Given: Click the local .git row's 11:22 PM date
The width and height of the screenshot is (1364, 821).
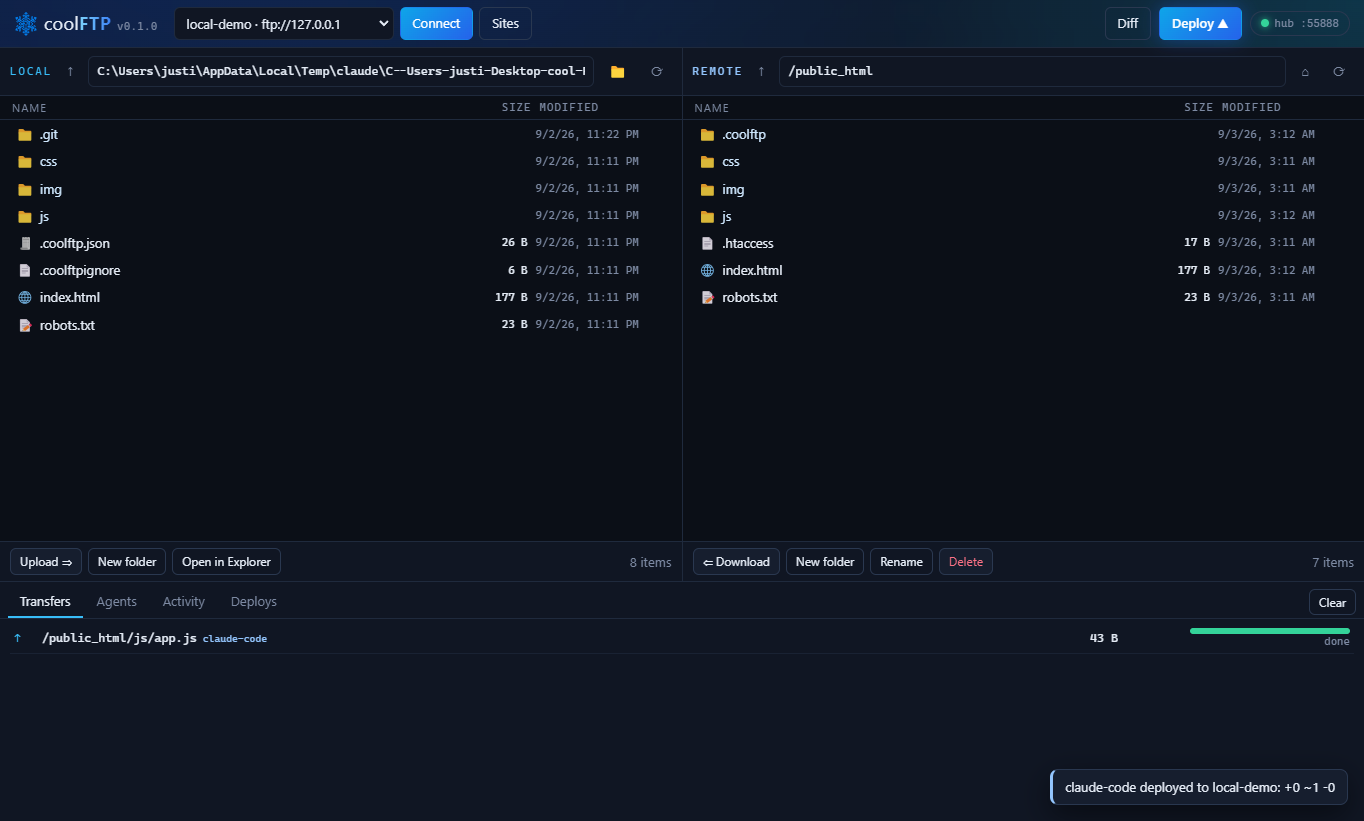Looking at the screenshot, I should (x=587, y=134).
